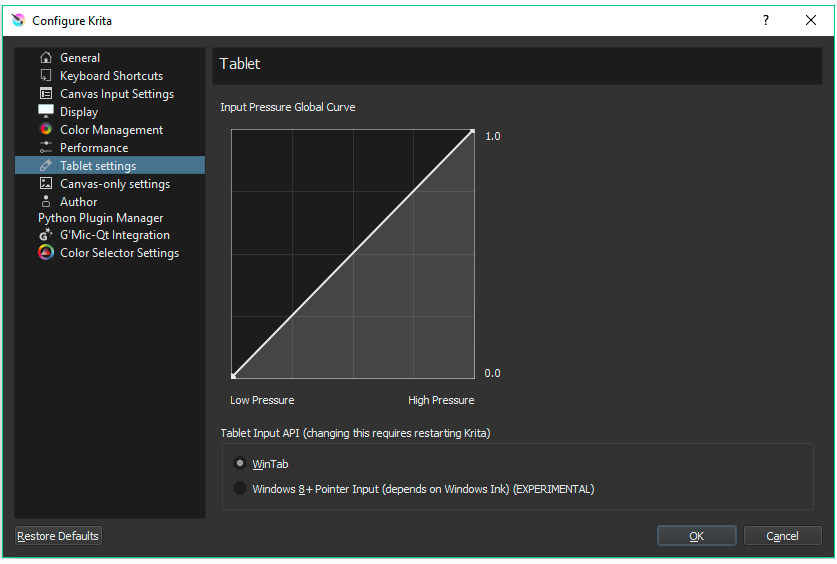Click the General home icon
Viewport: 837px width, 564px height.
click(46, 57)
